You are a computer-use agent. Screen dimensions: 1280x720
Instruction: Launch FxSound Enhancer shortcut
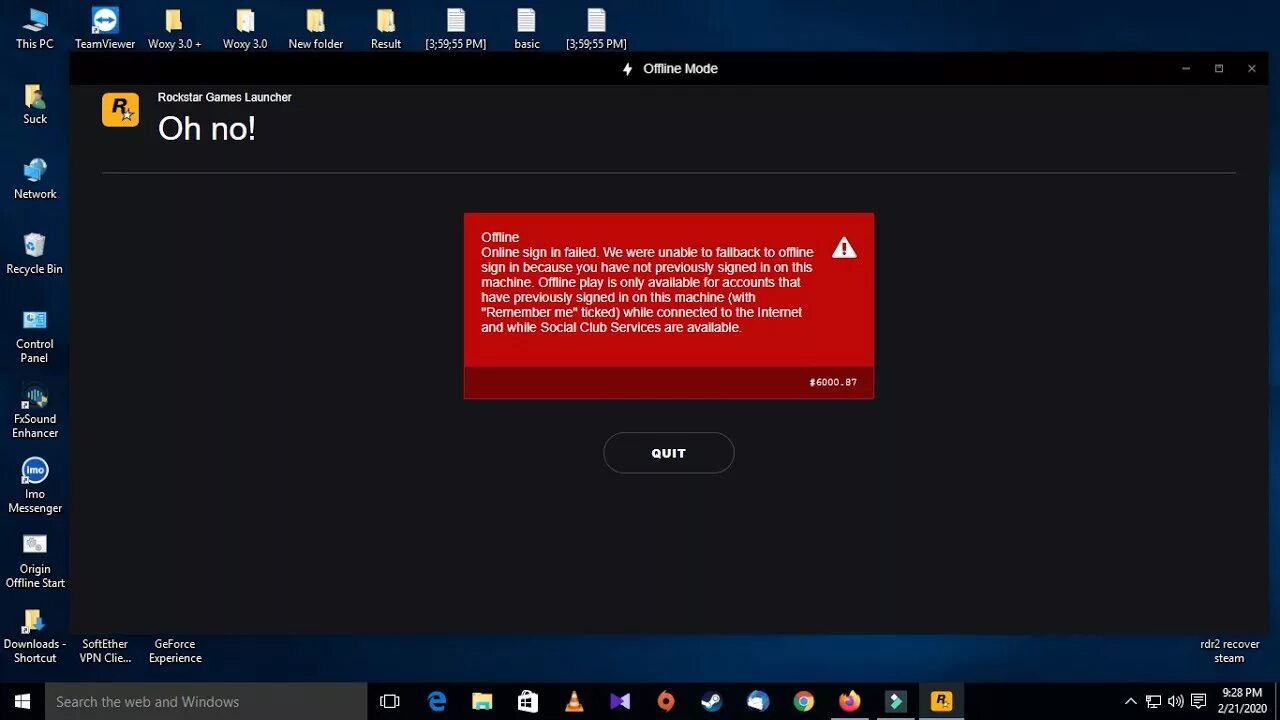35,411
